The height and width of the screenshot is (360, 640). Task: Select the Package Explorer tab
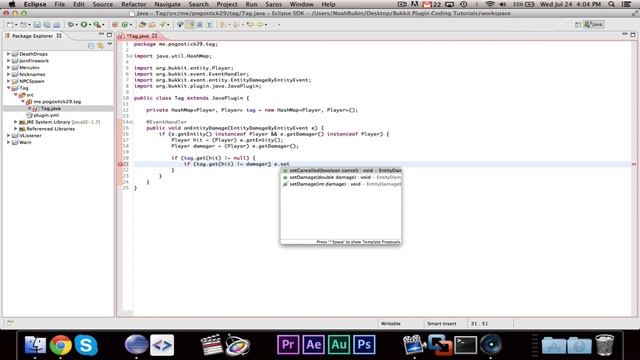33,36
